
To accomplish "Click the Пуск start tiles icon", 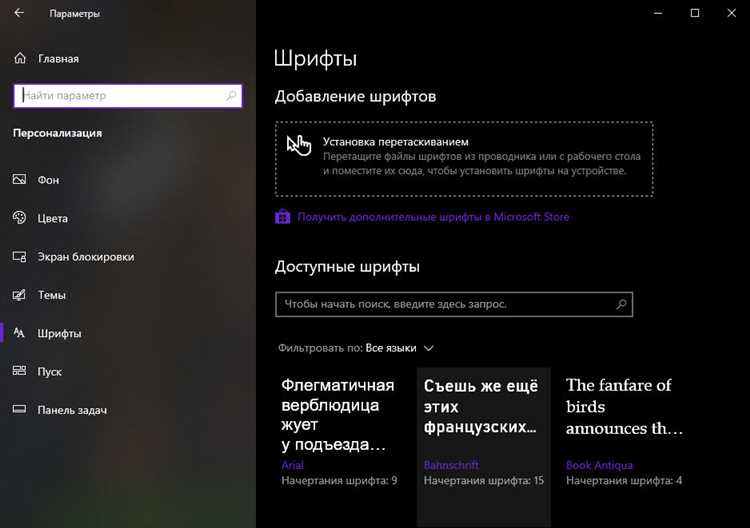I will tap(19, 371).
